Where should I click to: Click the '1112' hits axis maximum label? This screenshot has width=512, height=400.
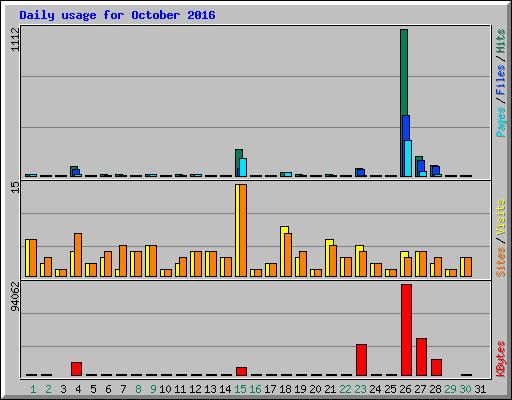click(x=16, y=39)
